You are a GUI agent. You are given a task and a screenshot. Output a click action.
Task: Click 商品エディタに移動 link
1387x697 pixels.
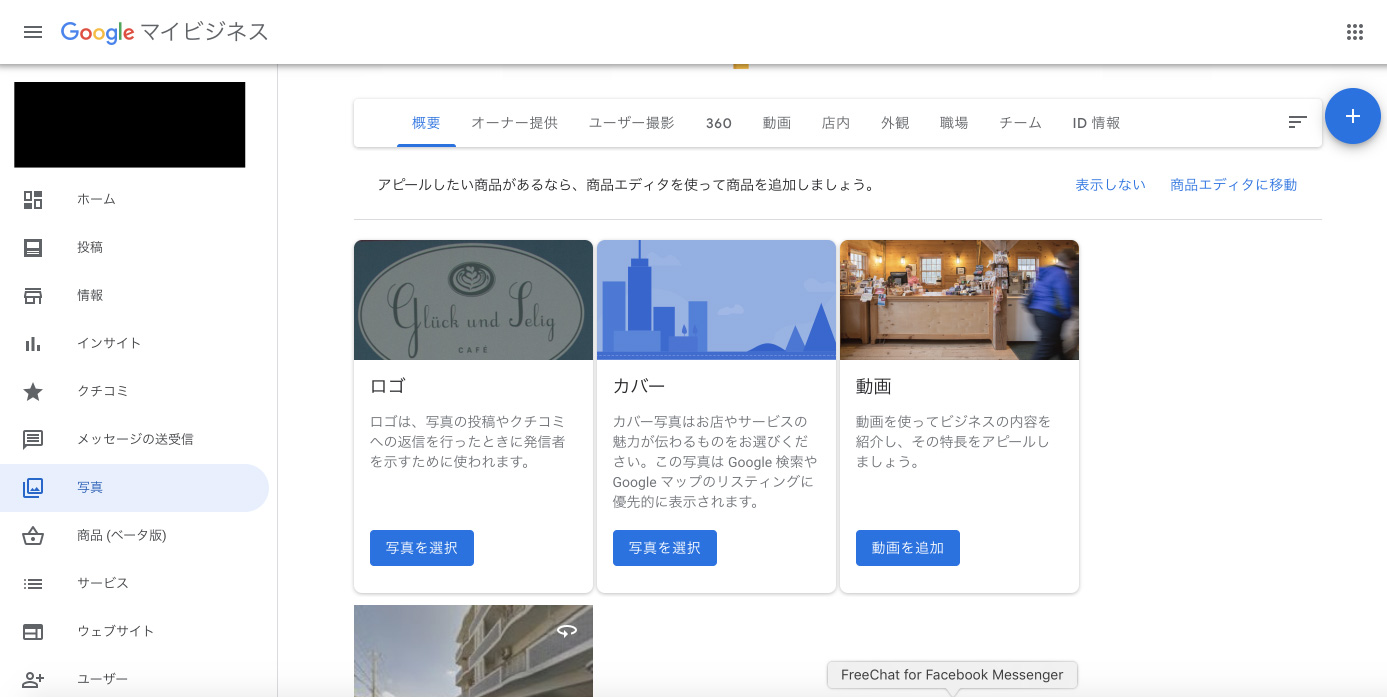click(1233, 184)
